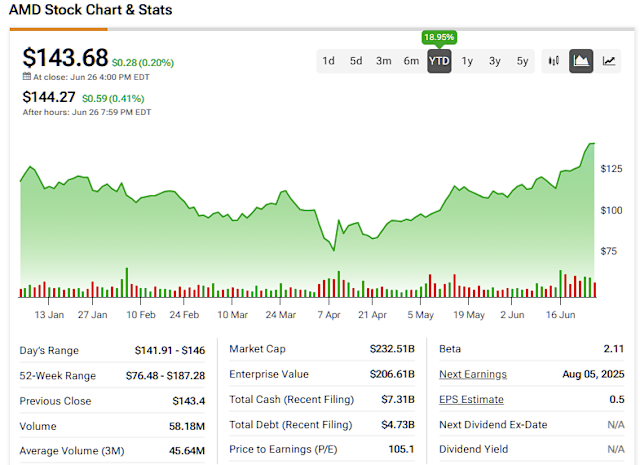This screenshot has height=465, width=640.
Task: Click the 18.95% YTD return badge
Action: 439,37
